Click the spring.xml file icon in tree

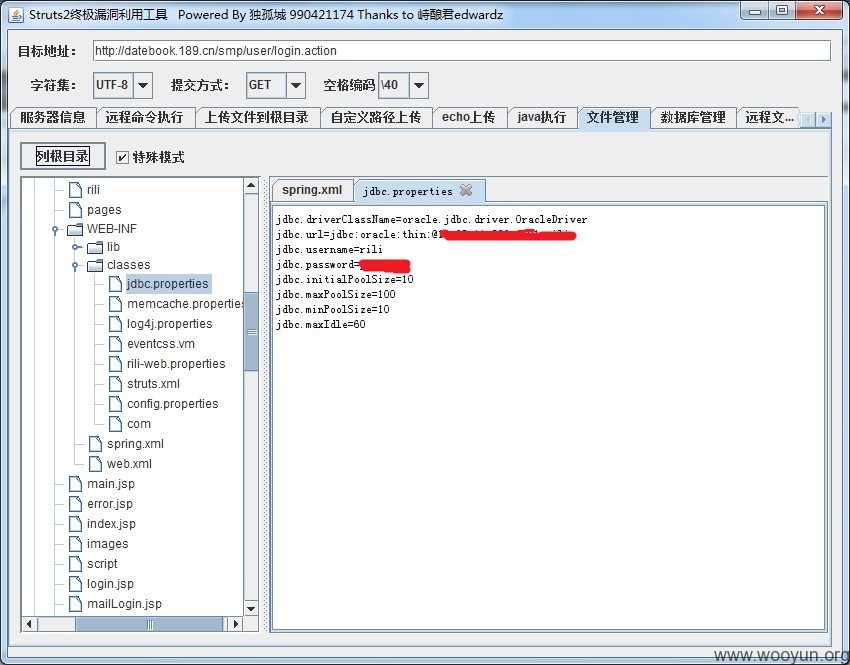(95, 444)
